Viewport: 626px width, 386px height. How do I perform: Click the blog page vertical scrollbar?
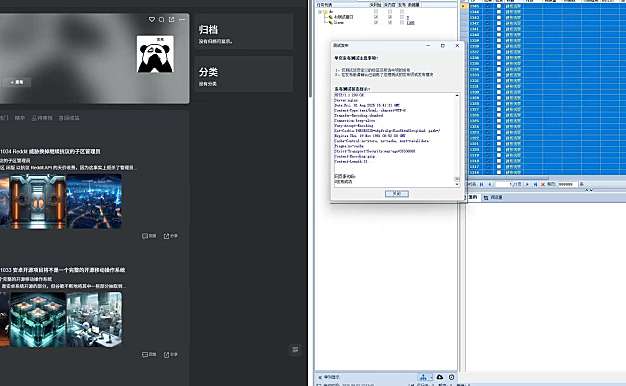click(310, 48)
